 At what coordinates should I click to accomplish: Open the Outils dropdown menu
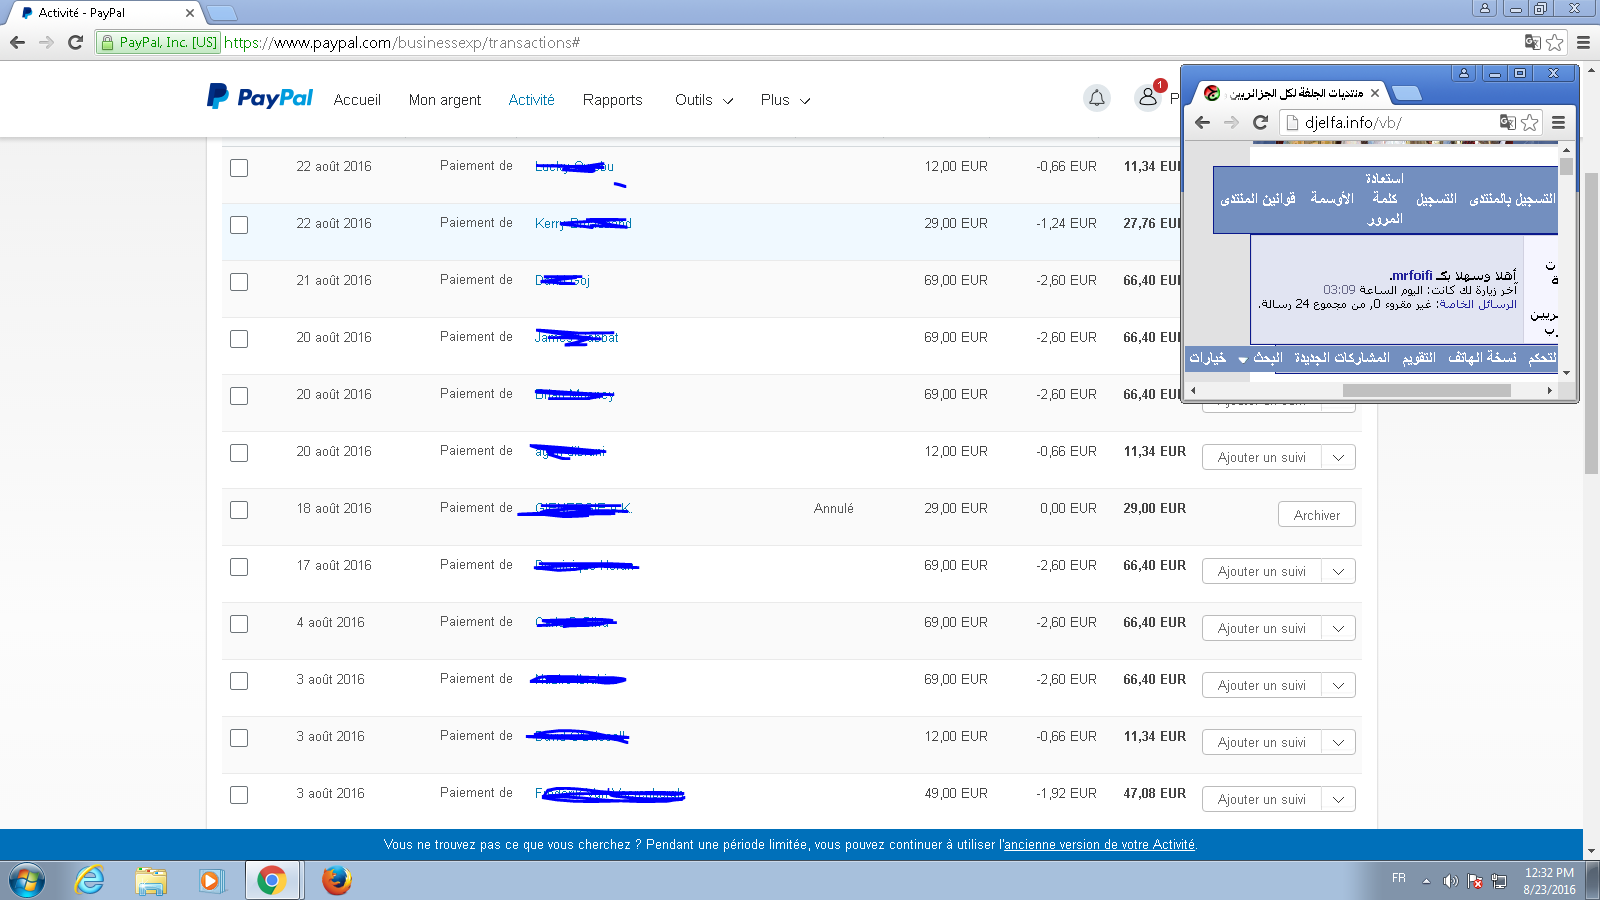(x=704, y=100)
